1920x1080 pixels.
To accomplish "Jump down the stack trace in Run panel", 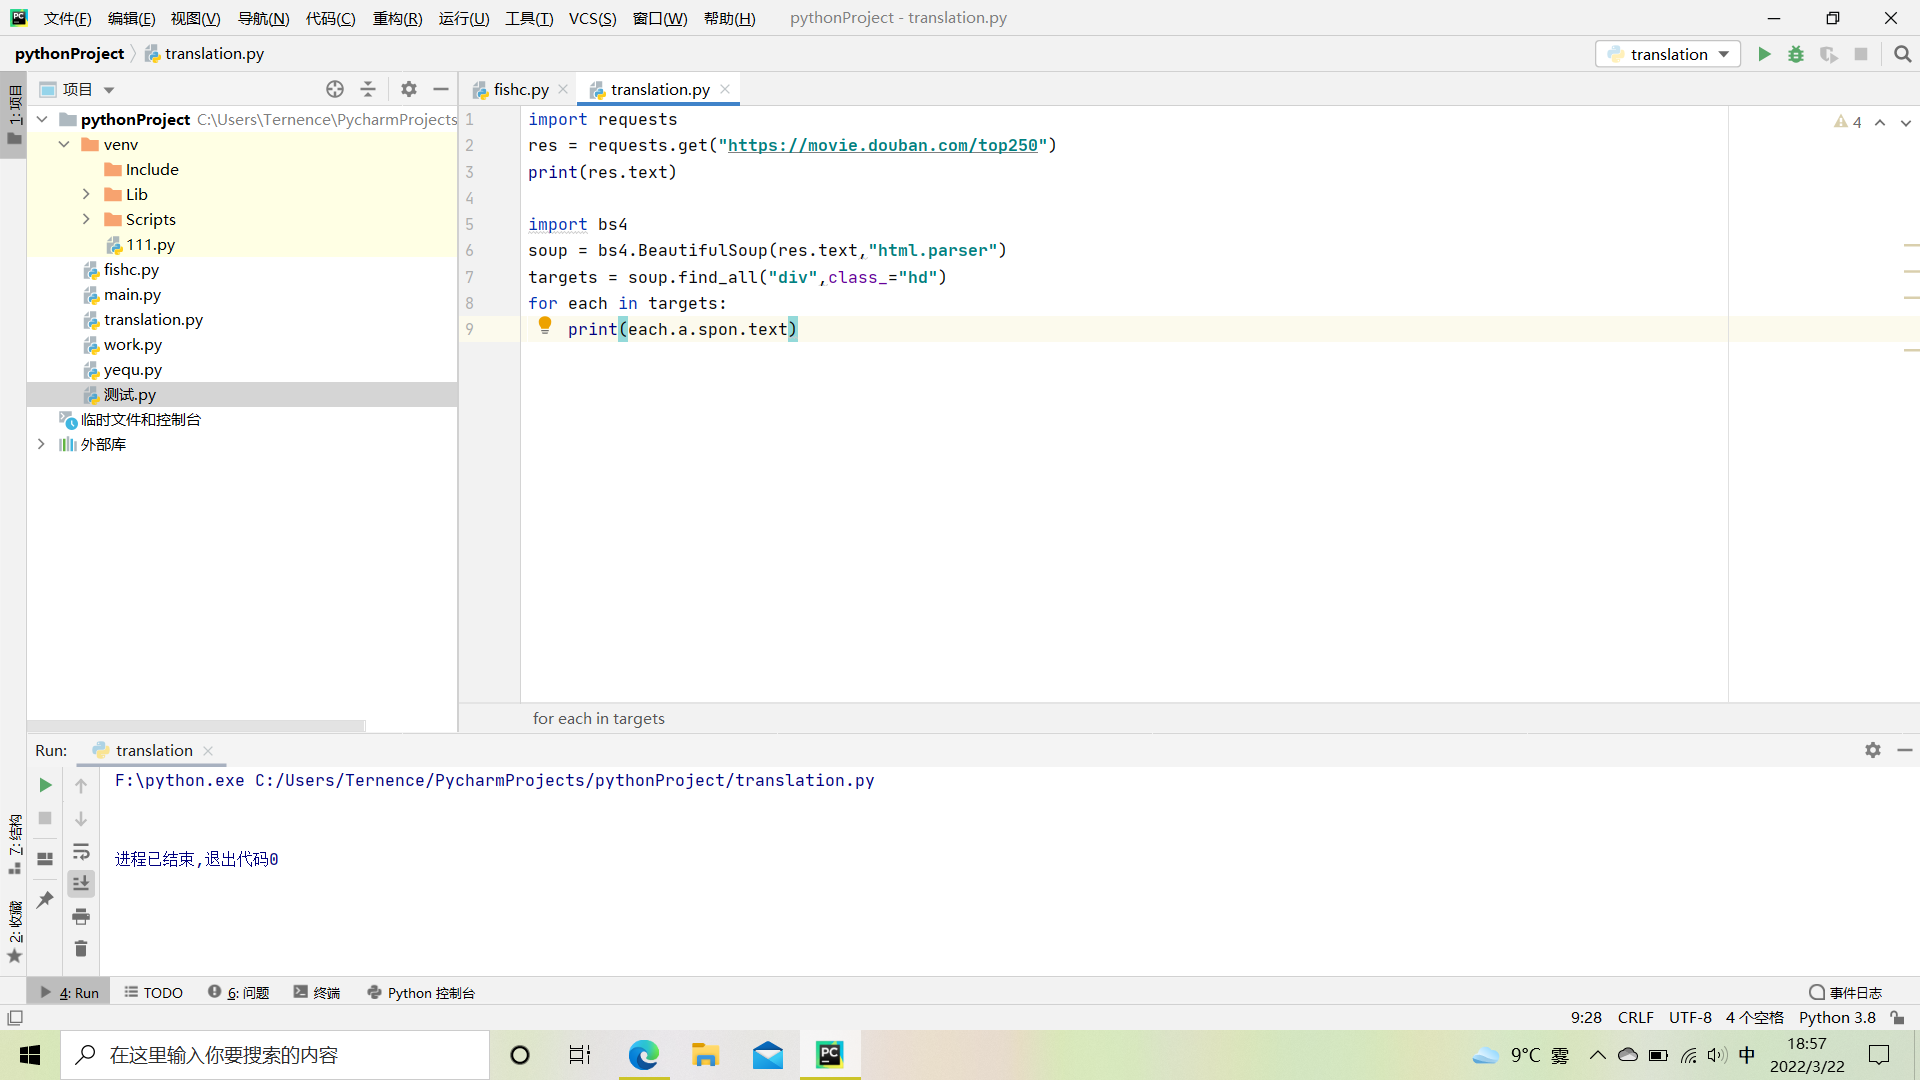I will click(x=81, y=818).
